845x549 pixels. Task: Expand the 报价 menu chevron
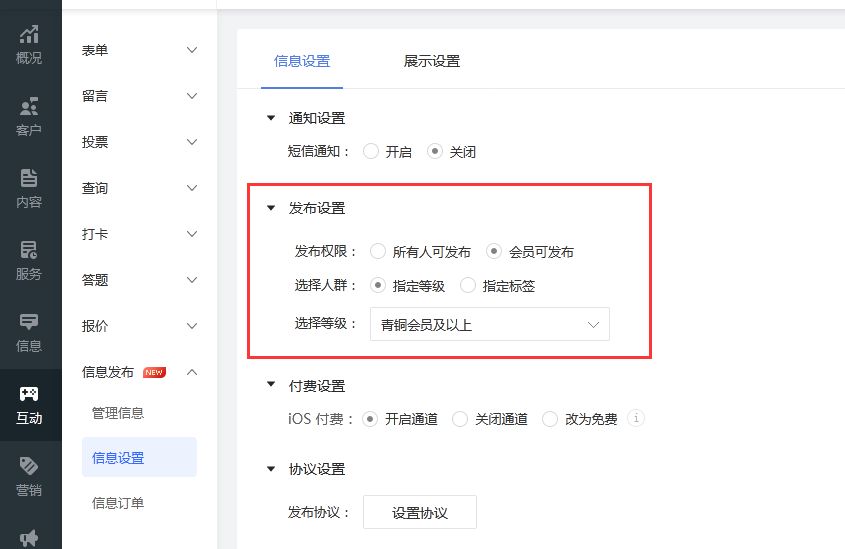(x=192, y=326)
